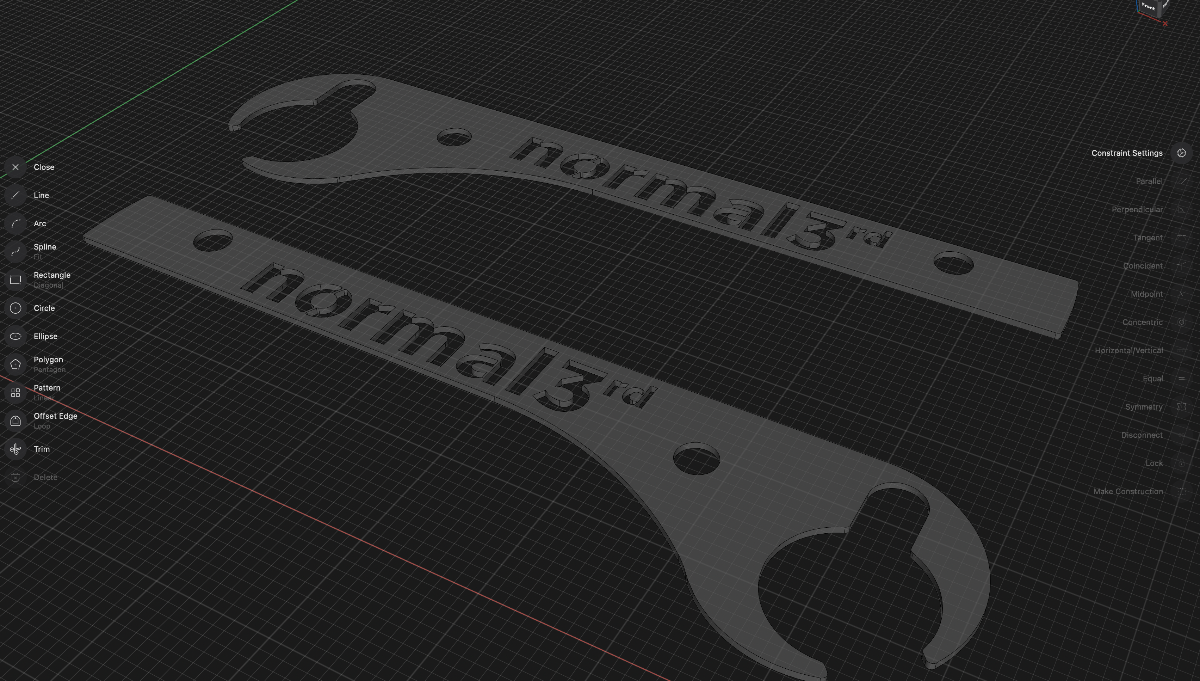Image resolution: width=1200 pixels, height=681 pixels.
Task: Click the Coincident constraint label
Action: click(x=1142, y=266)
